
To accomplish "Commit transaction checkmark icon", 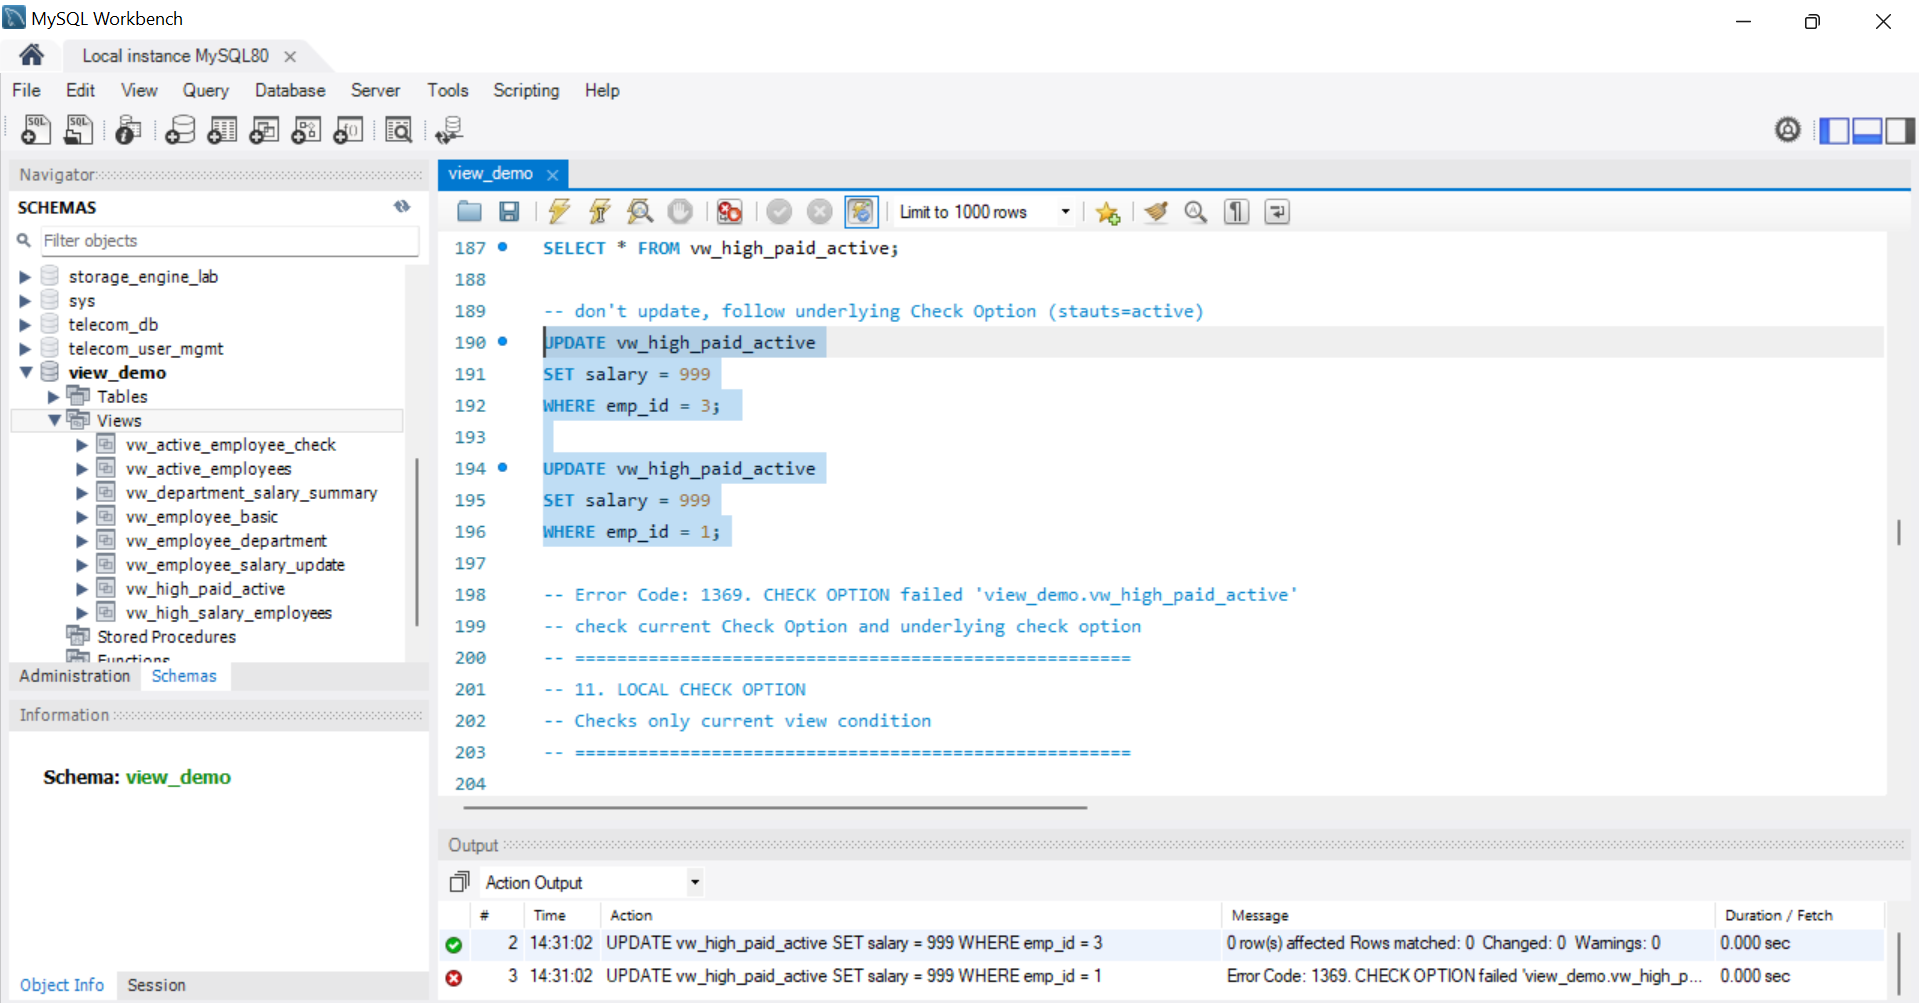I will coord(780,212).
